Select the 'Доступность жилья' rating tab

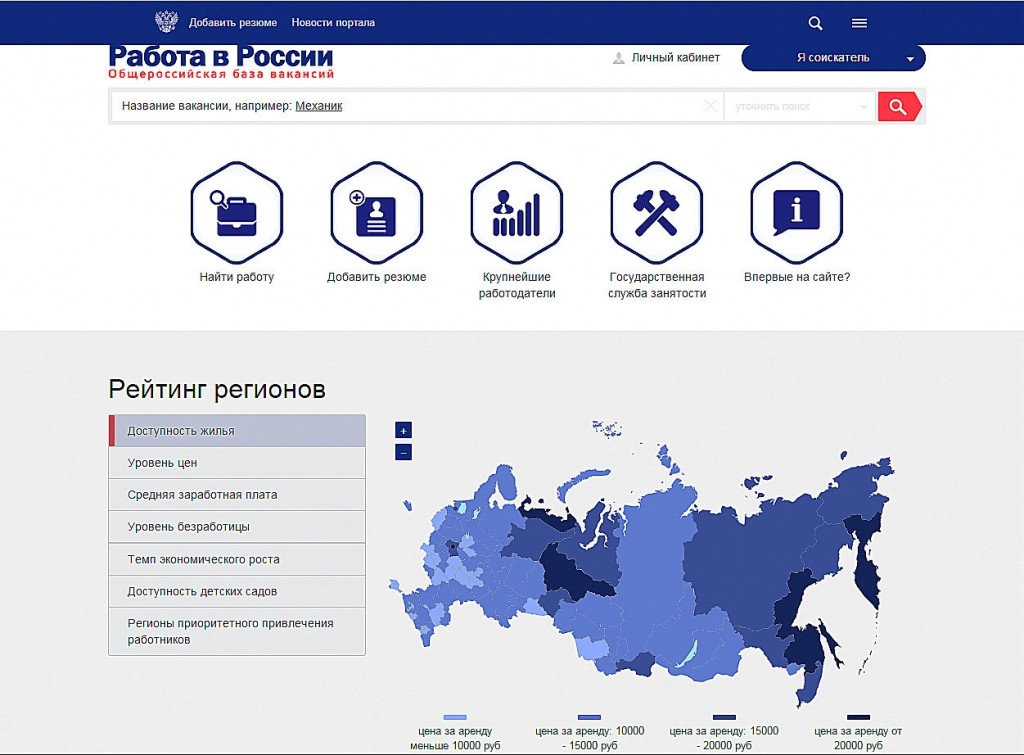tap(237, 430)
